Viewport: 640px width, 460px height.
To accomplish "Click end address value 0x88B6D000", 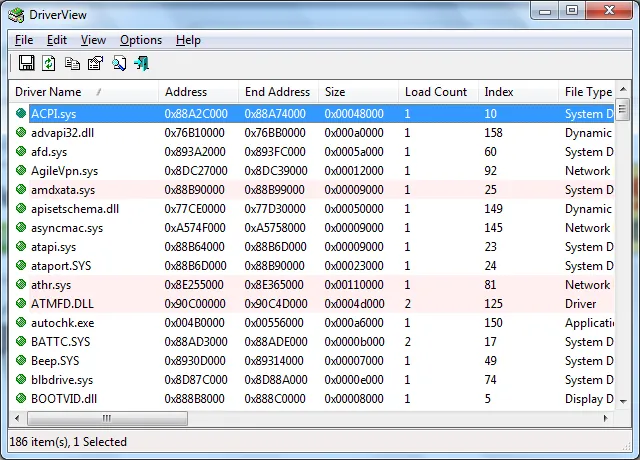I will coord(276,247).
